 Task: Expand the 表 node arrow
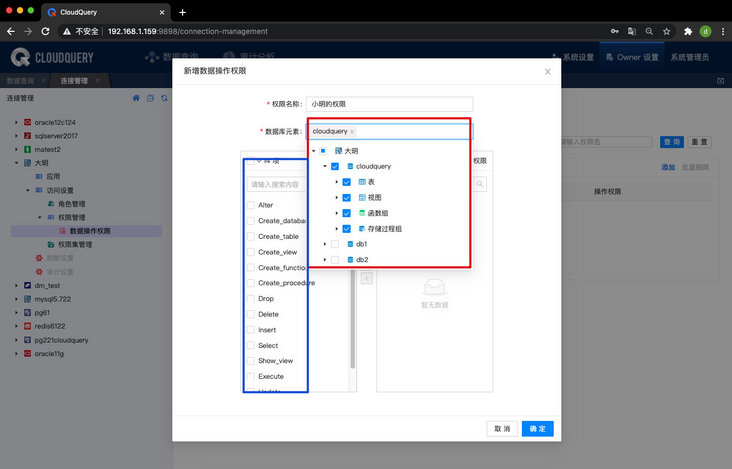[x=337, y=182]
